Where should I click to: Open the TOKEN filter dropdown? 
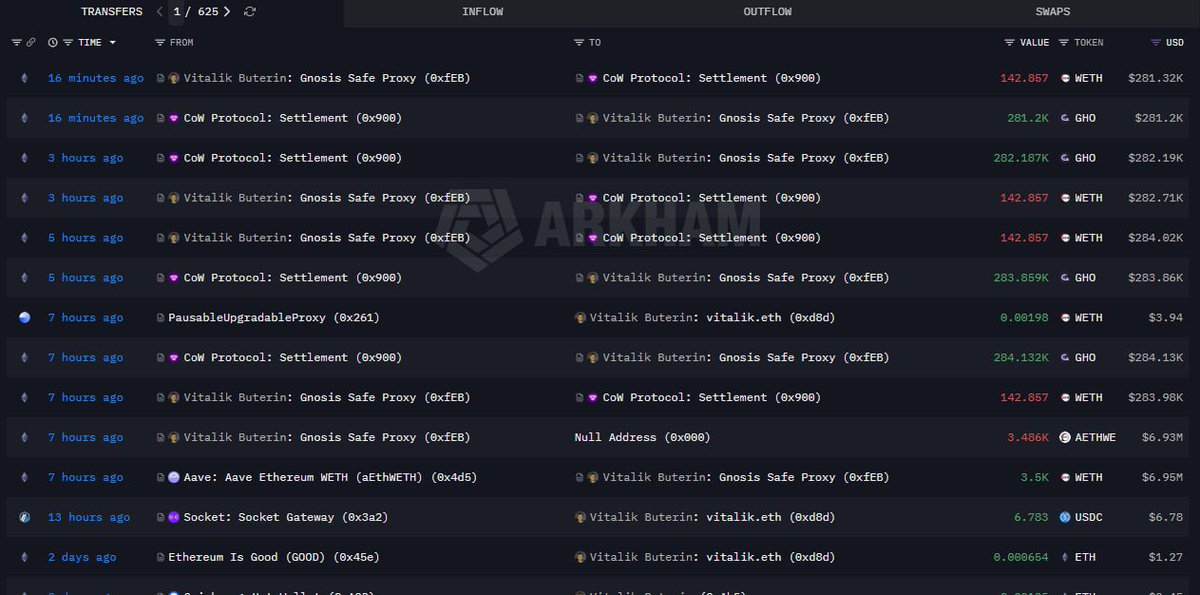[x=1065, y=43]
